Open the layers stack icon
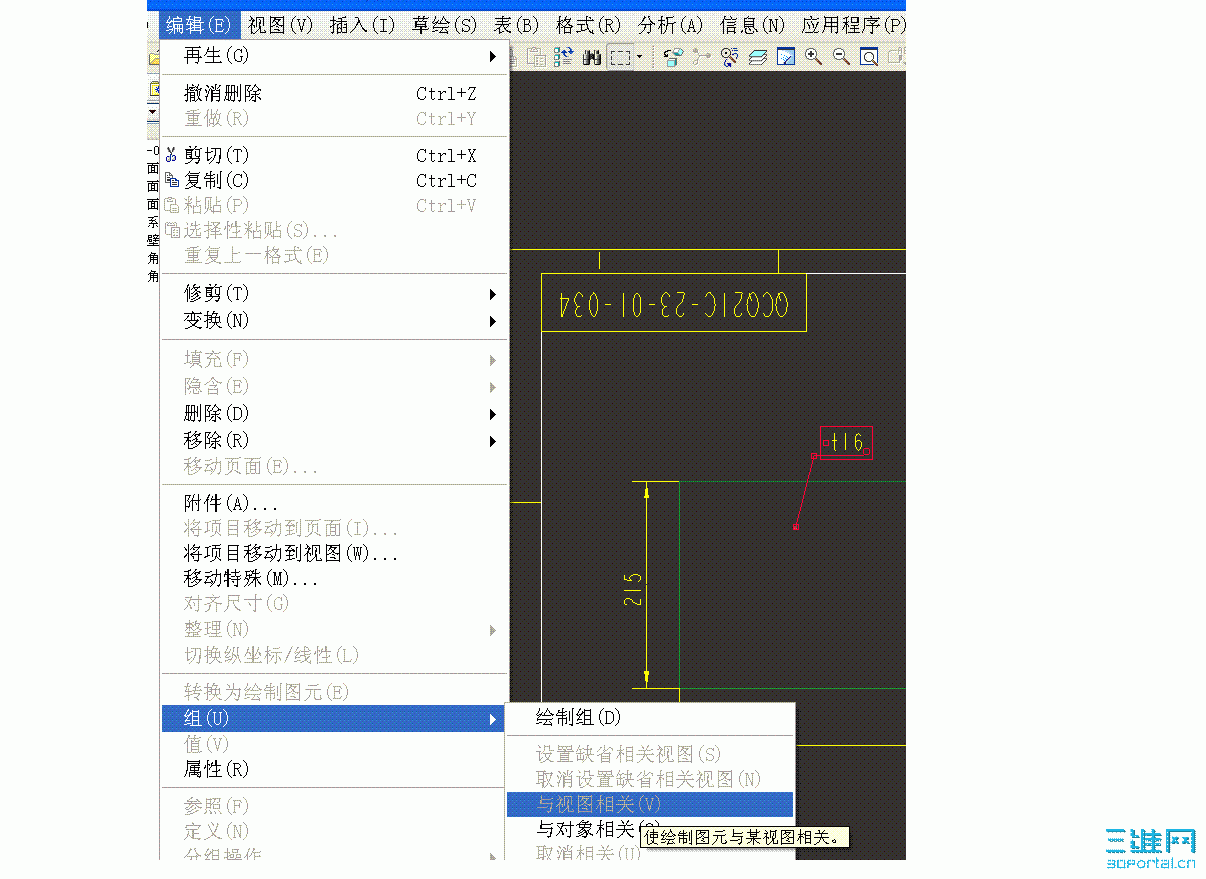1206x879 pixels. [x=758, y=57]
